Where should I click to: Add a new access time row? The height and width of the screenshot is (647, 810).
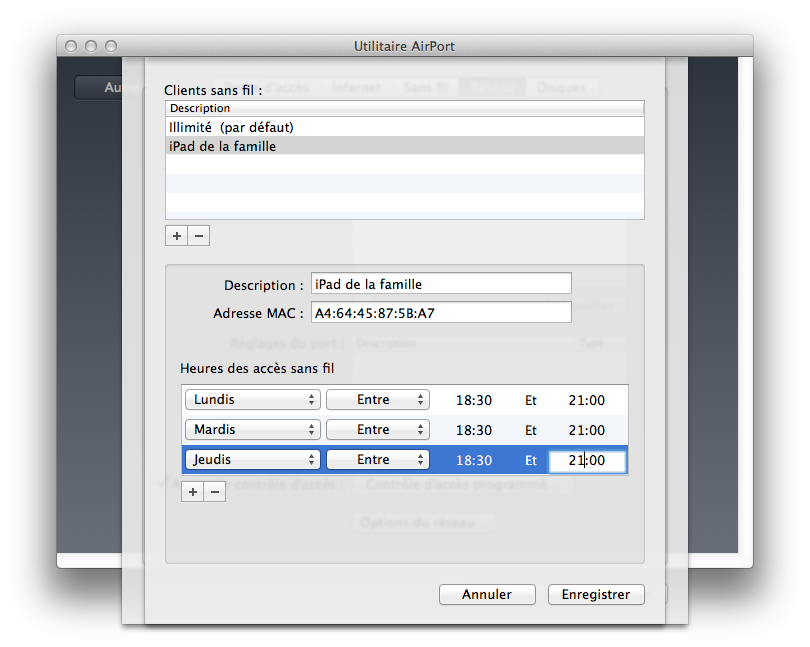pos(193,491)
